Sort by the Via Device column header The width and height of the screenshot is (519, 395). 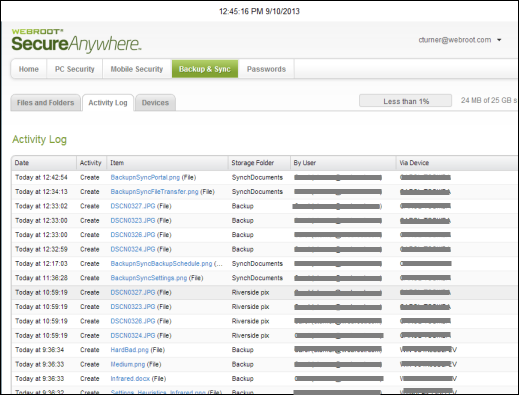coord(457,163)
